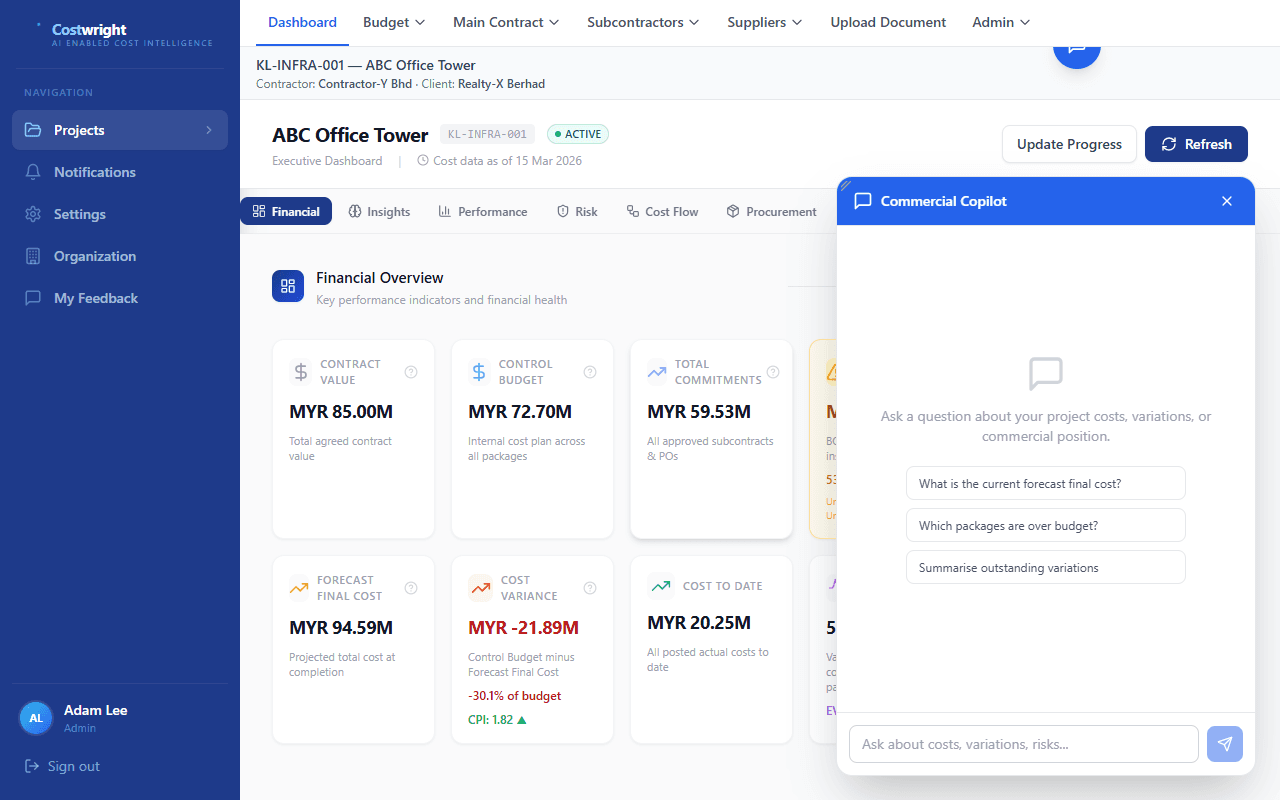
Task: Click the Notifications bell icon
Action: pyautogui.click(x=33, y=172)
